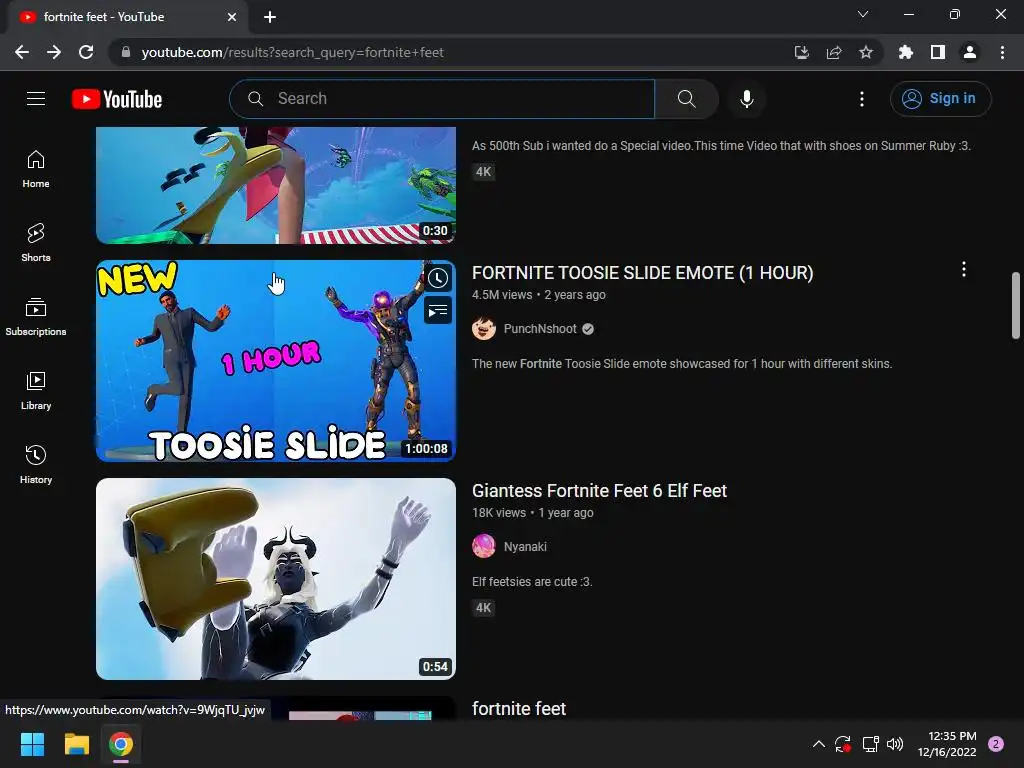The height and width of the screenshot is (768, 1024).
Task: Reload the page
Action: point(86,52)
